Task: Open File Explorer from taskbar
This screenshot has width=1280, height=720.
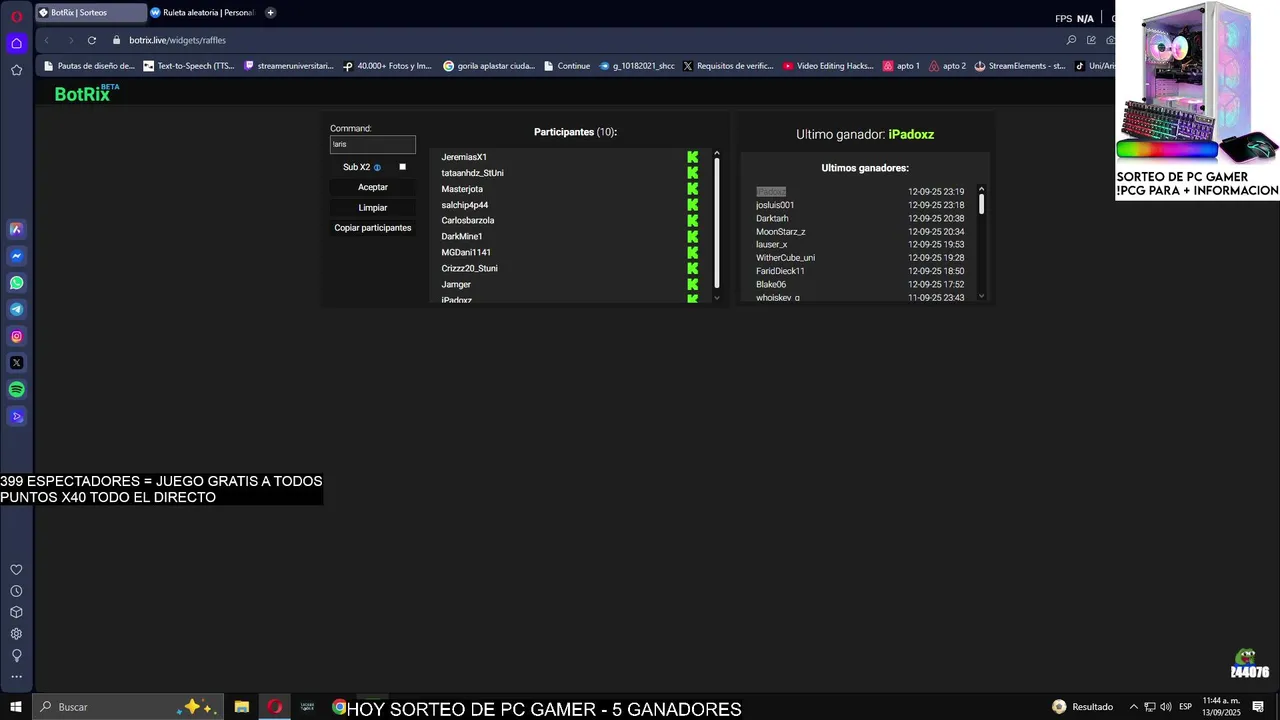Action: [x=242, y=707]
